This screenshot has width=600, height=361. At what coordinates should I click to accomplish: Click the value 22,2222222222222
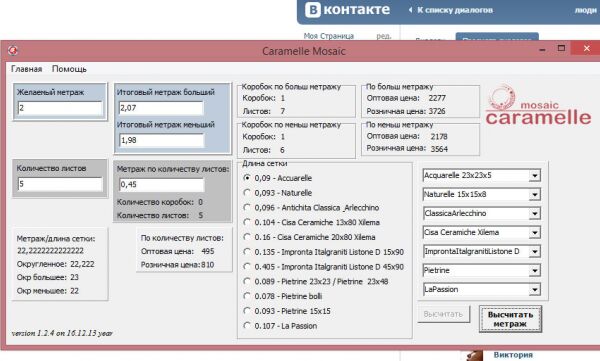pyautogui.click(x=50, y=251)
